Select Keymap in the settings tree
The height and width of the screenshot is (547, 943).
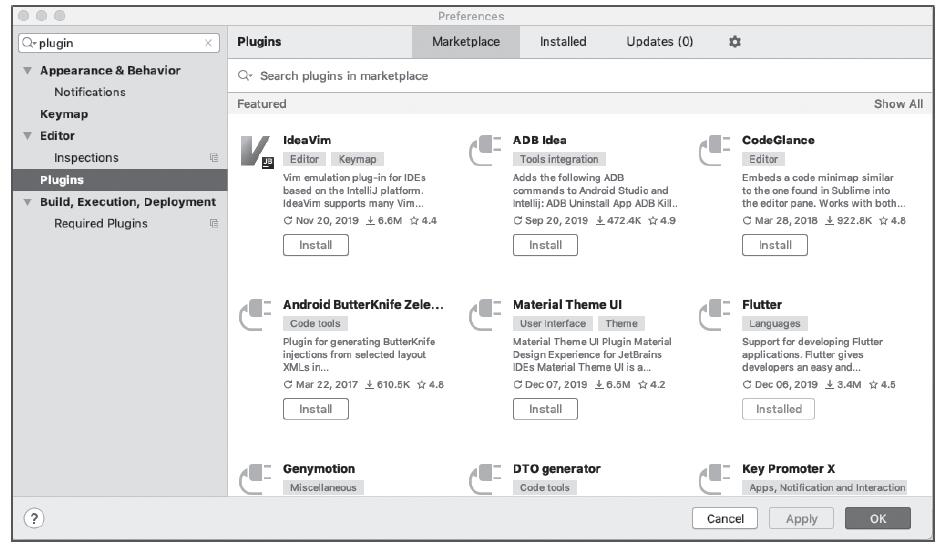coord(63,114)
